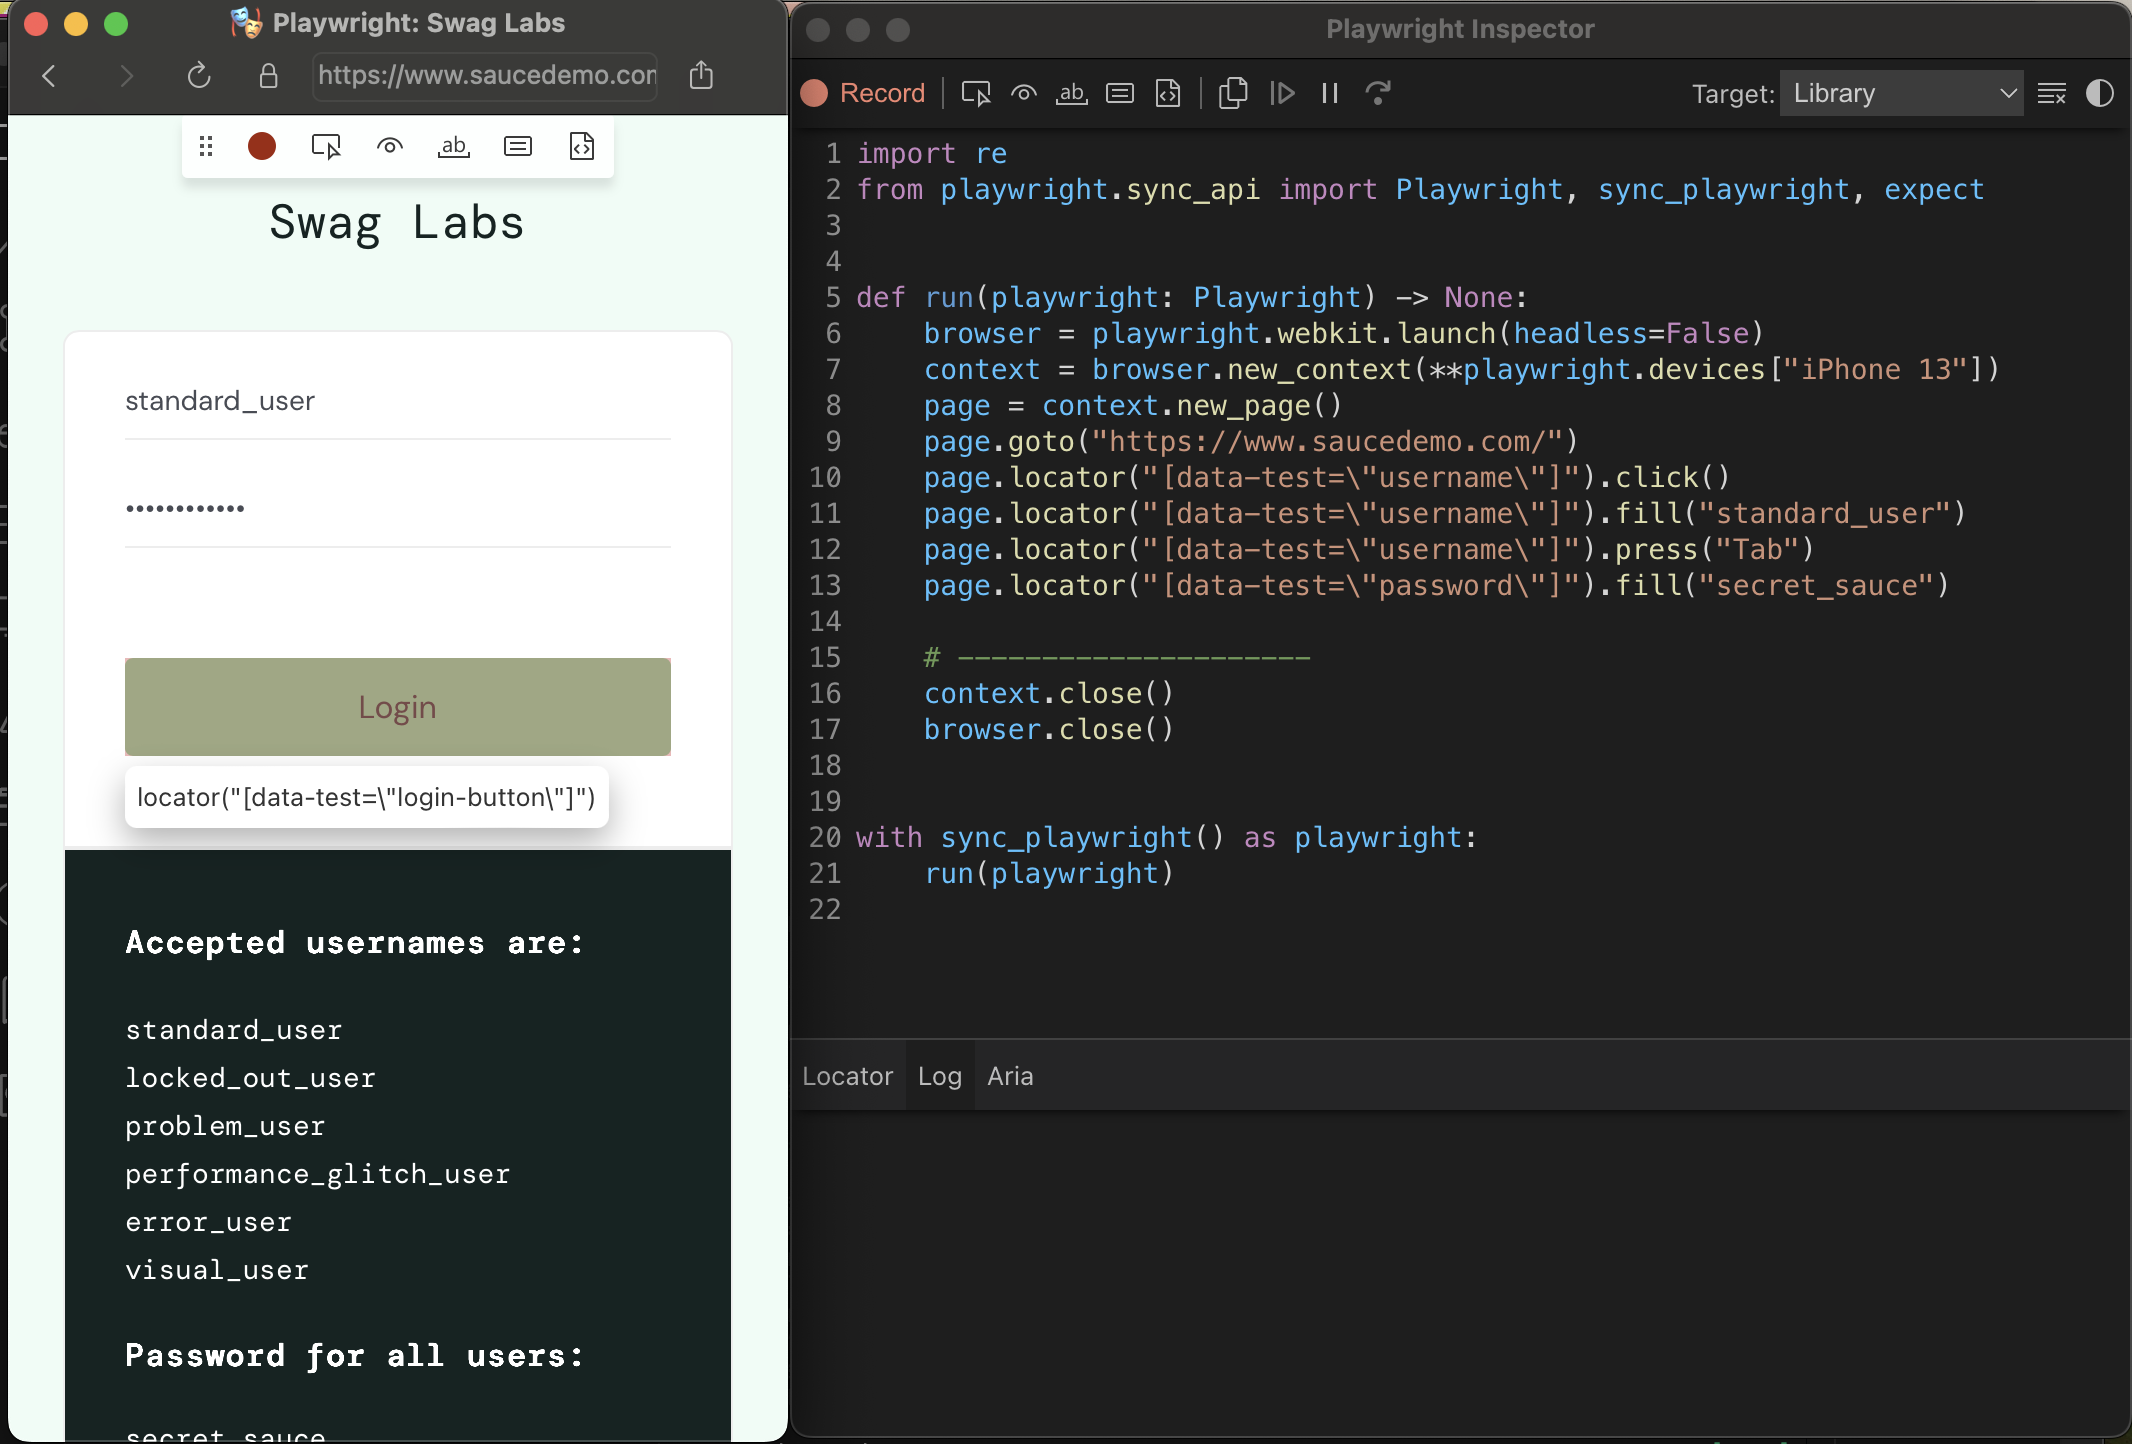This screenshot has width=2132, height=1444.
Task: Click Assert value icon in Inspector toolbar
Action: tap(1119, 93)
